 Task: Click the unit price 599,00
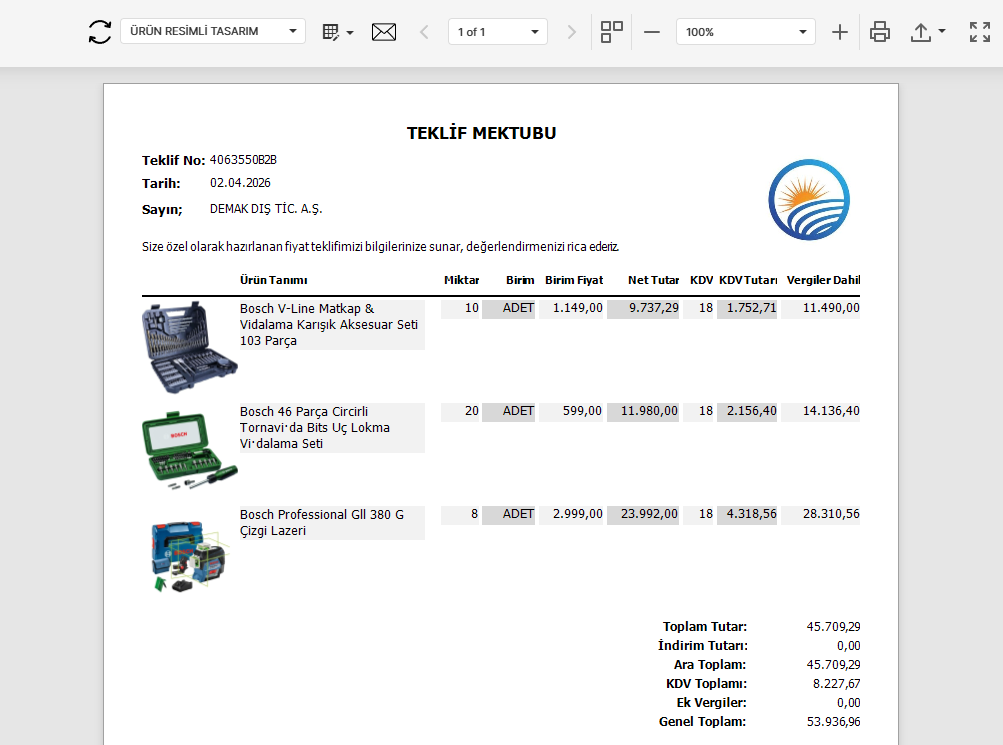pos(571,411)
